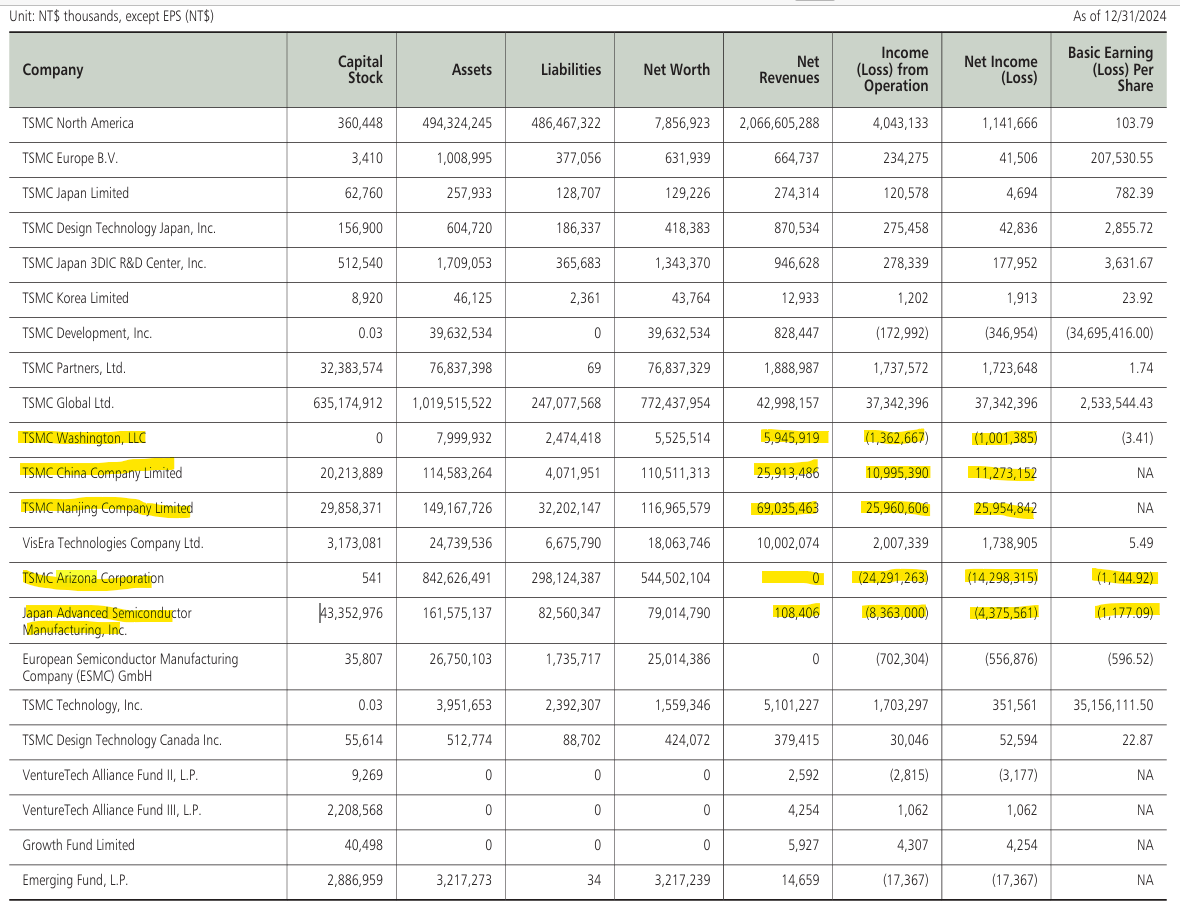
Task: Select European Semiconductor Manufacturing Company name
Action: 130,667
